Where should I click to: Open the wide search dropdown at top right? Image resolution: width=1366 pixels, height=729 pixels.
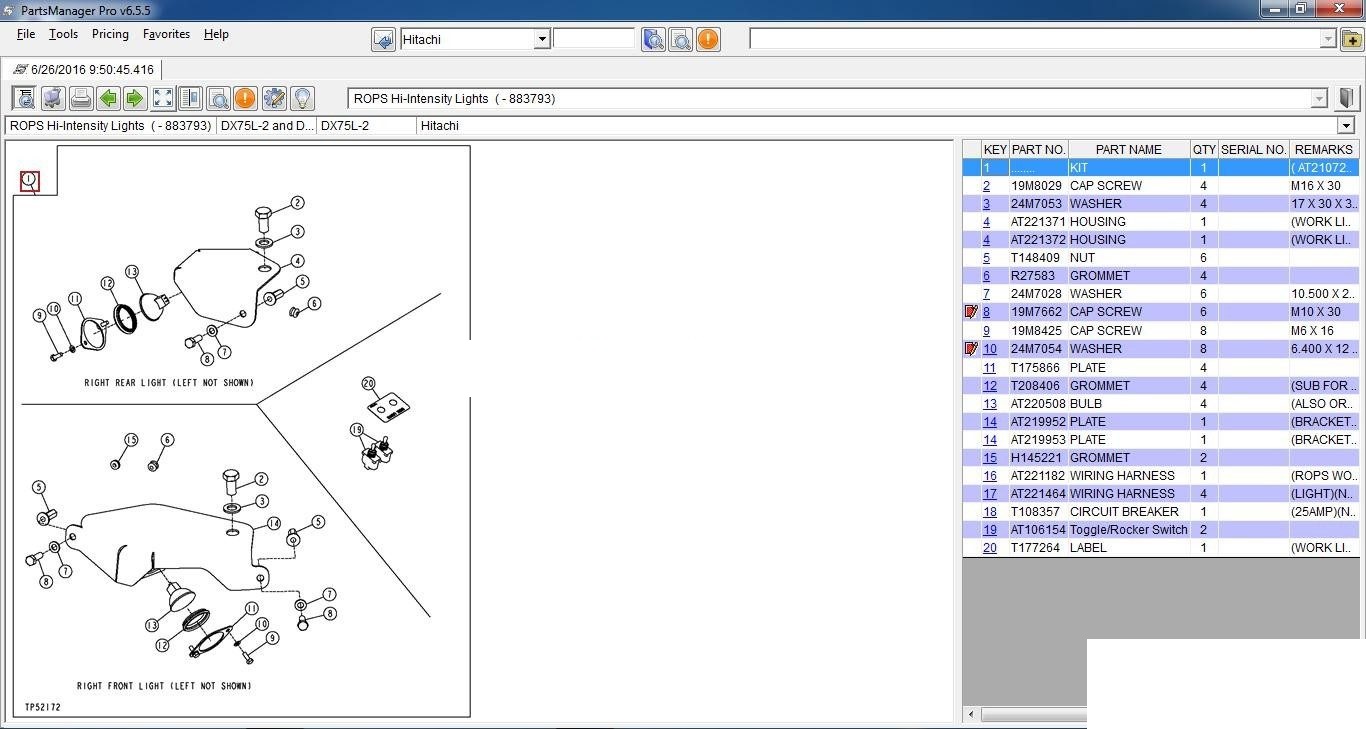(x=1327, y=39)
